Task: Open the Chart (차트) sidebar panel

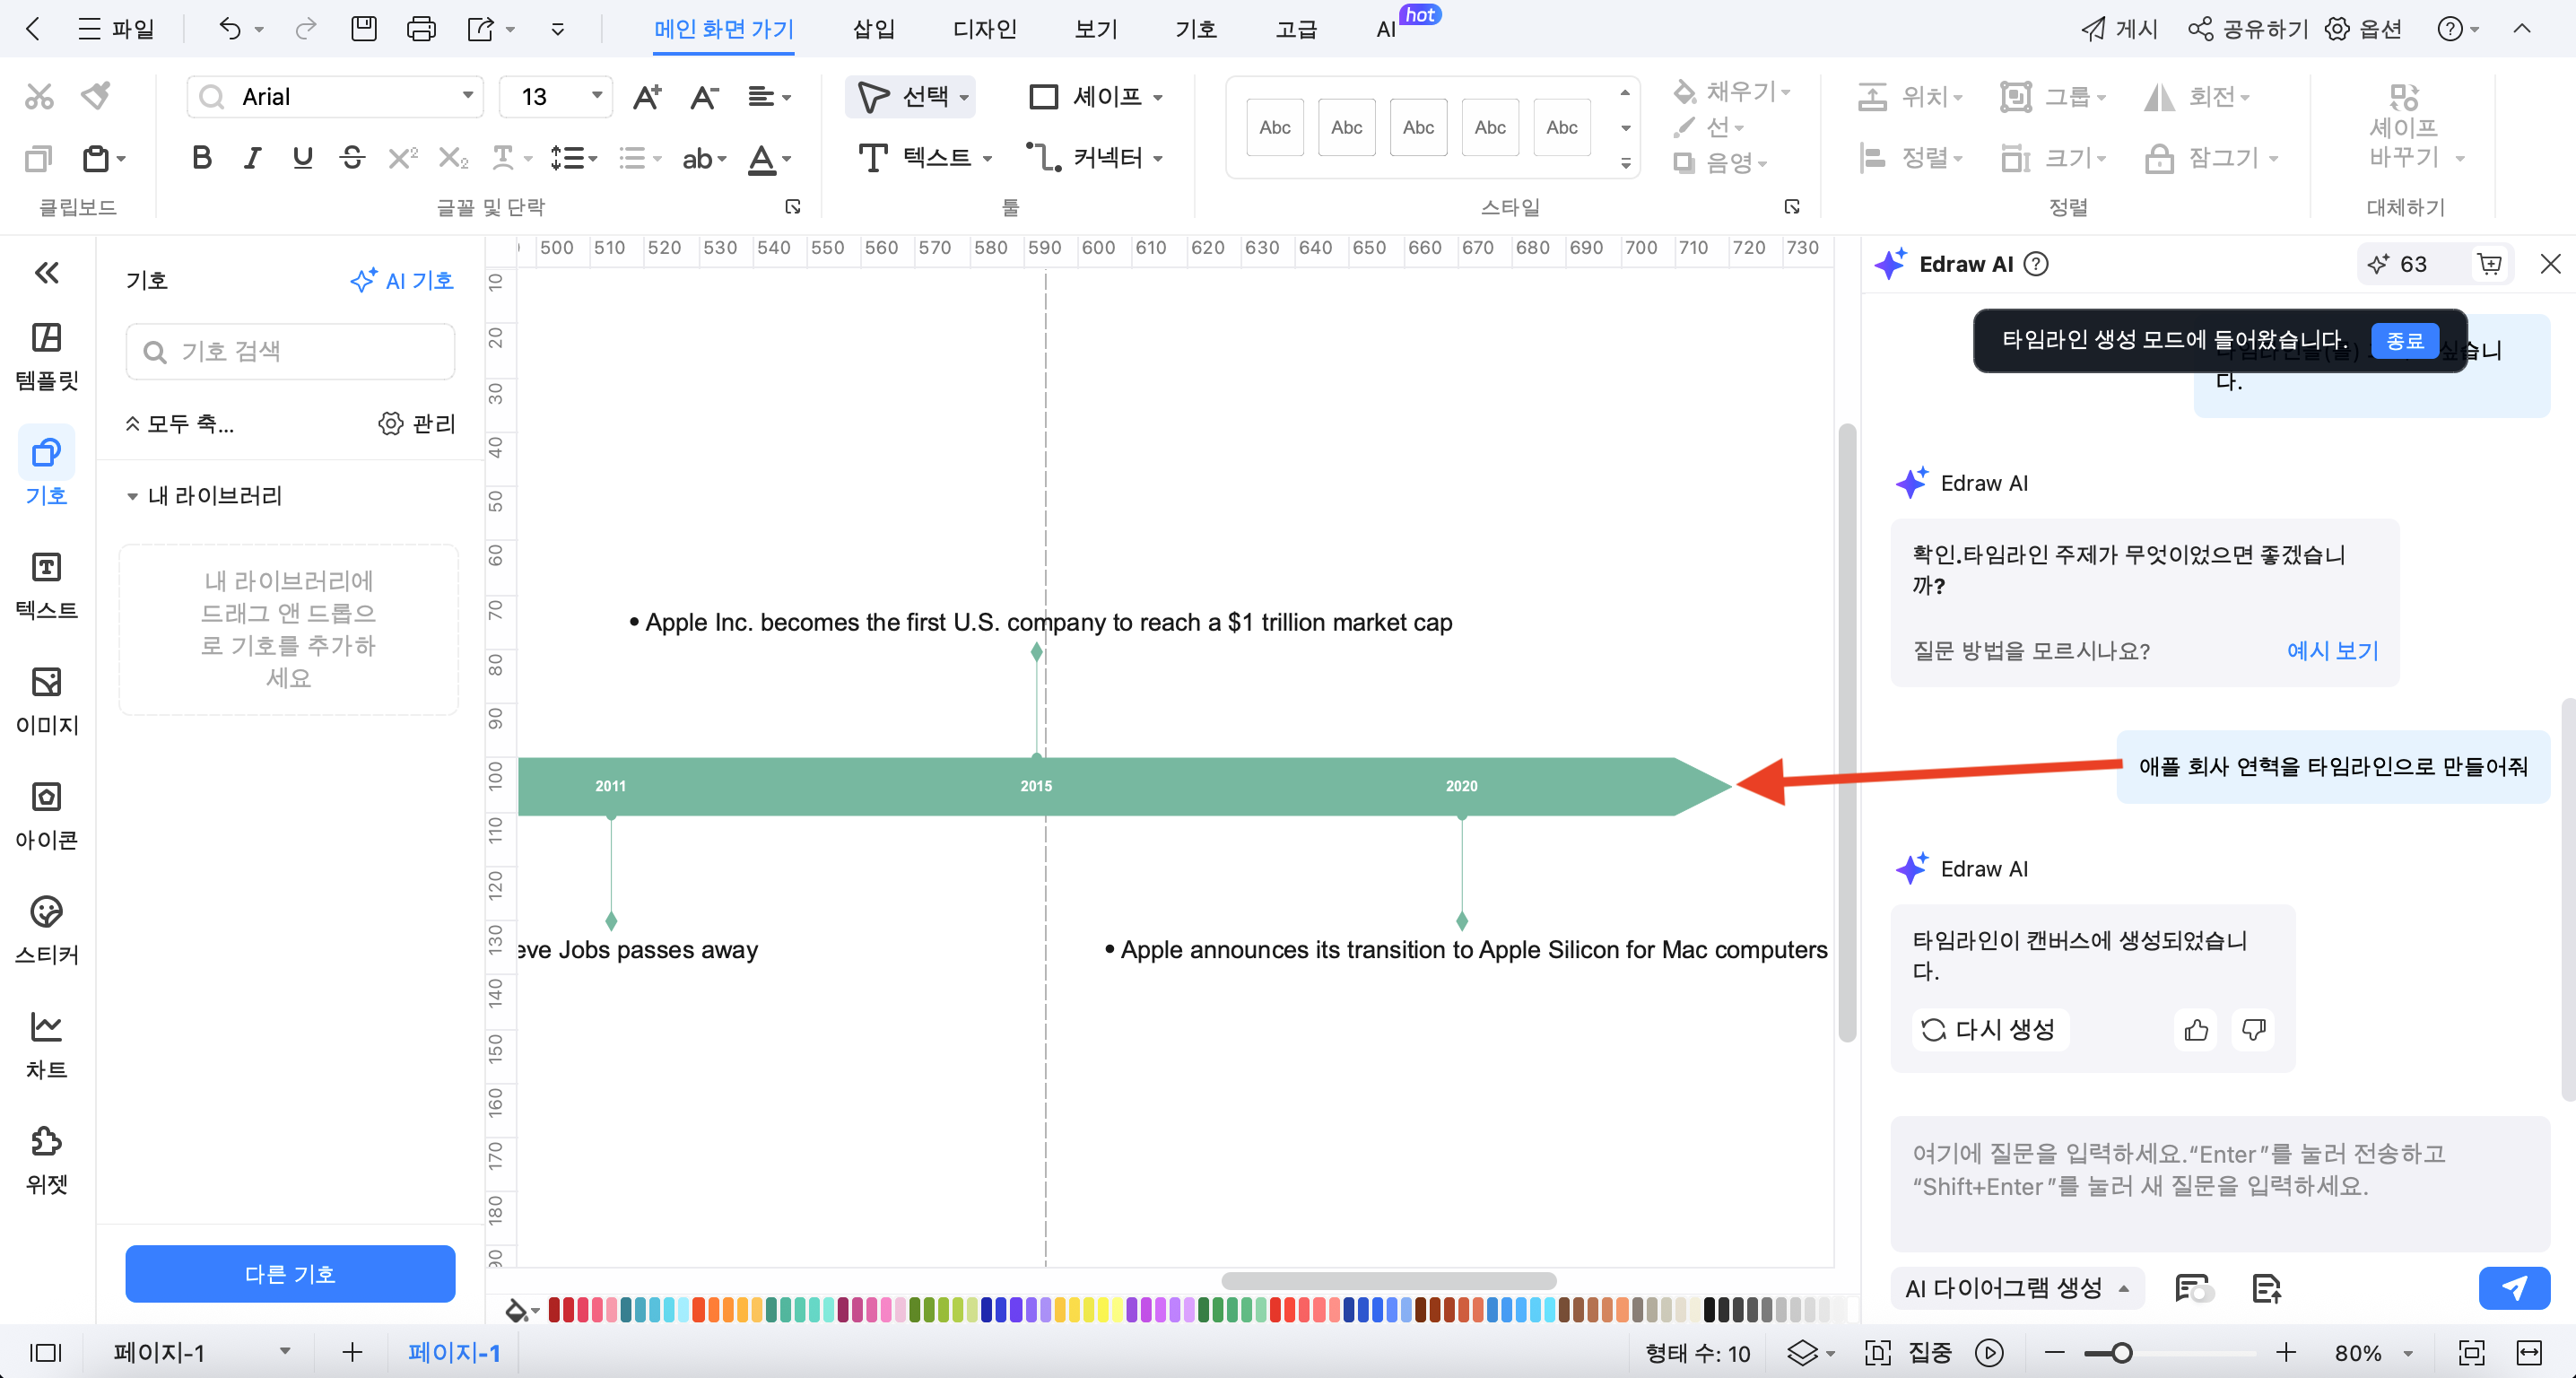Action: click(47, 1046)
